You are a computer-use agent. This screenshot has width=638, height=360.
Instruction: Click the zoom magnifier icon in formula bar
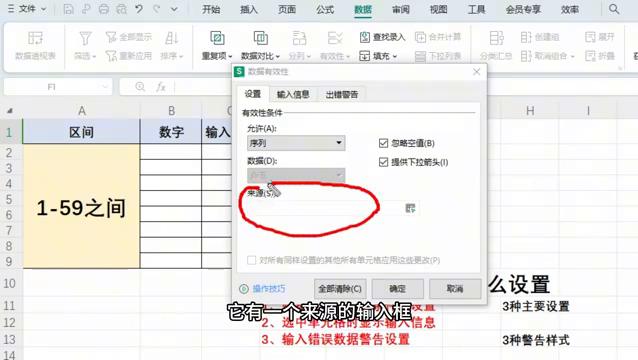coord(140,87)
